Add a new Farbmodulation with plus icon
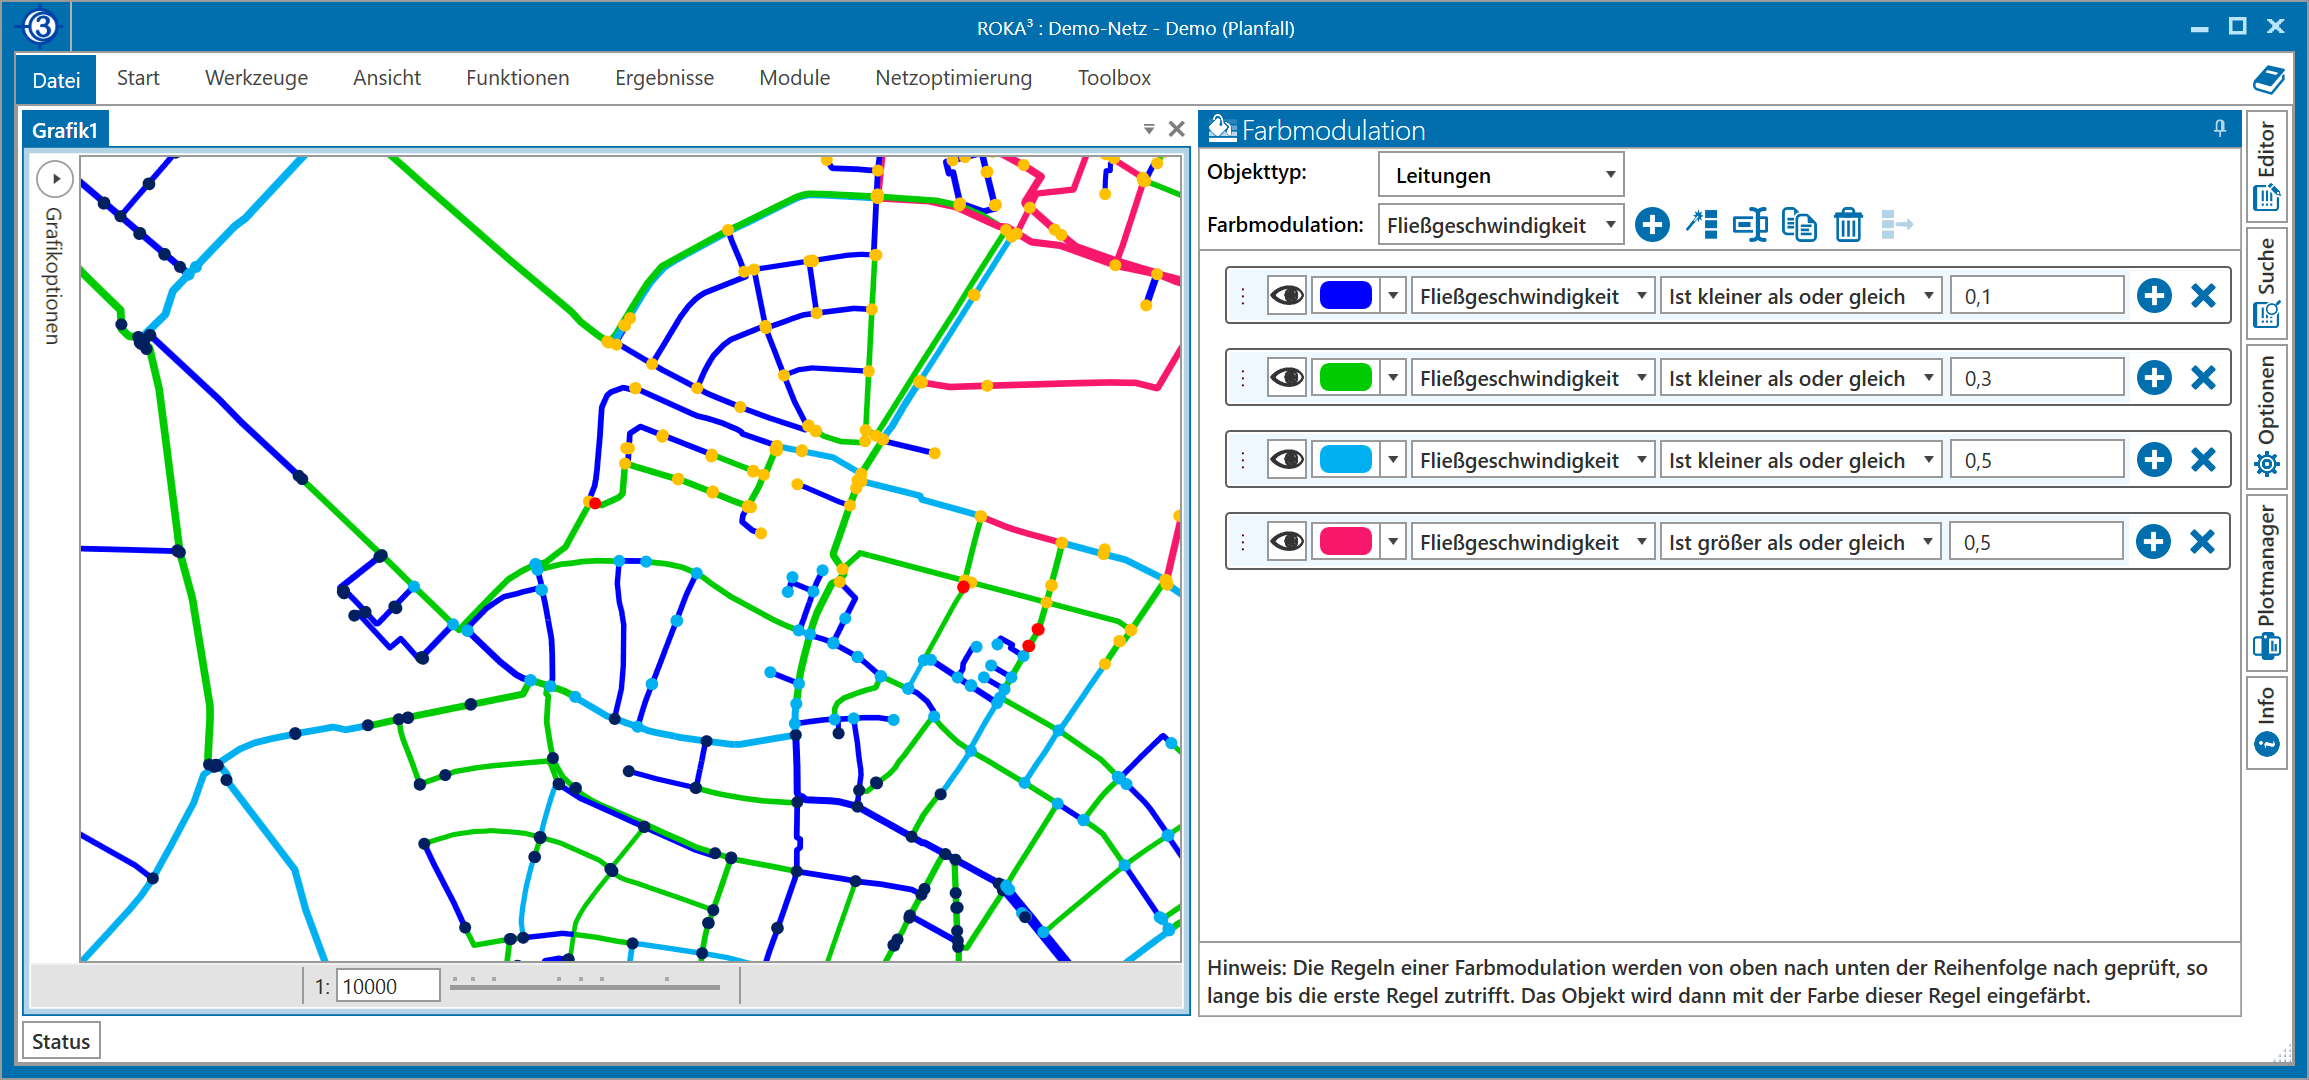The height and width of the screenshot is (1080, 2309). point(1652,225)
